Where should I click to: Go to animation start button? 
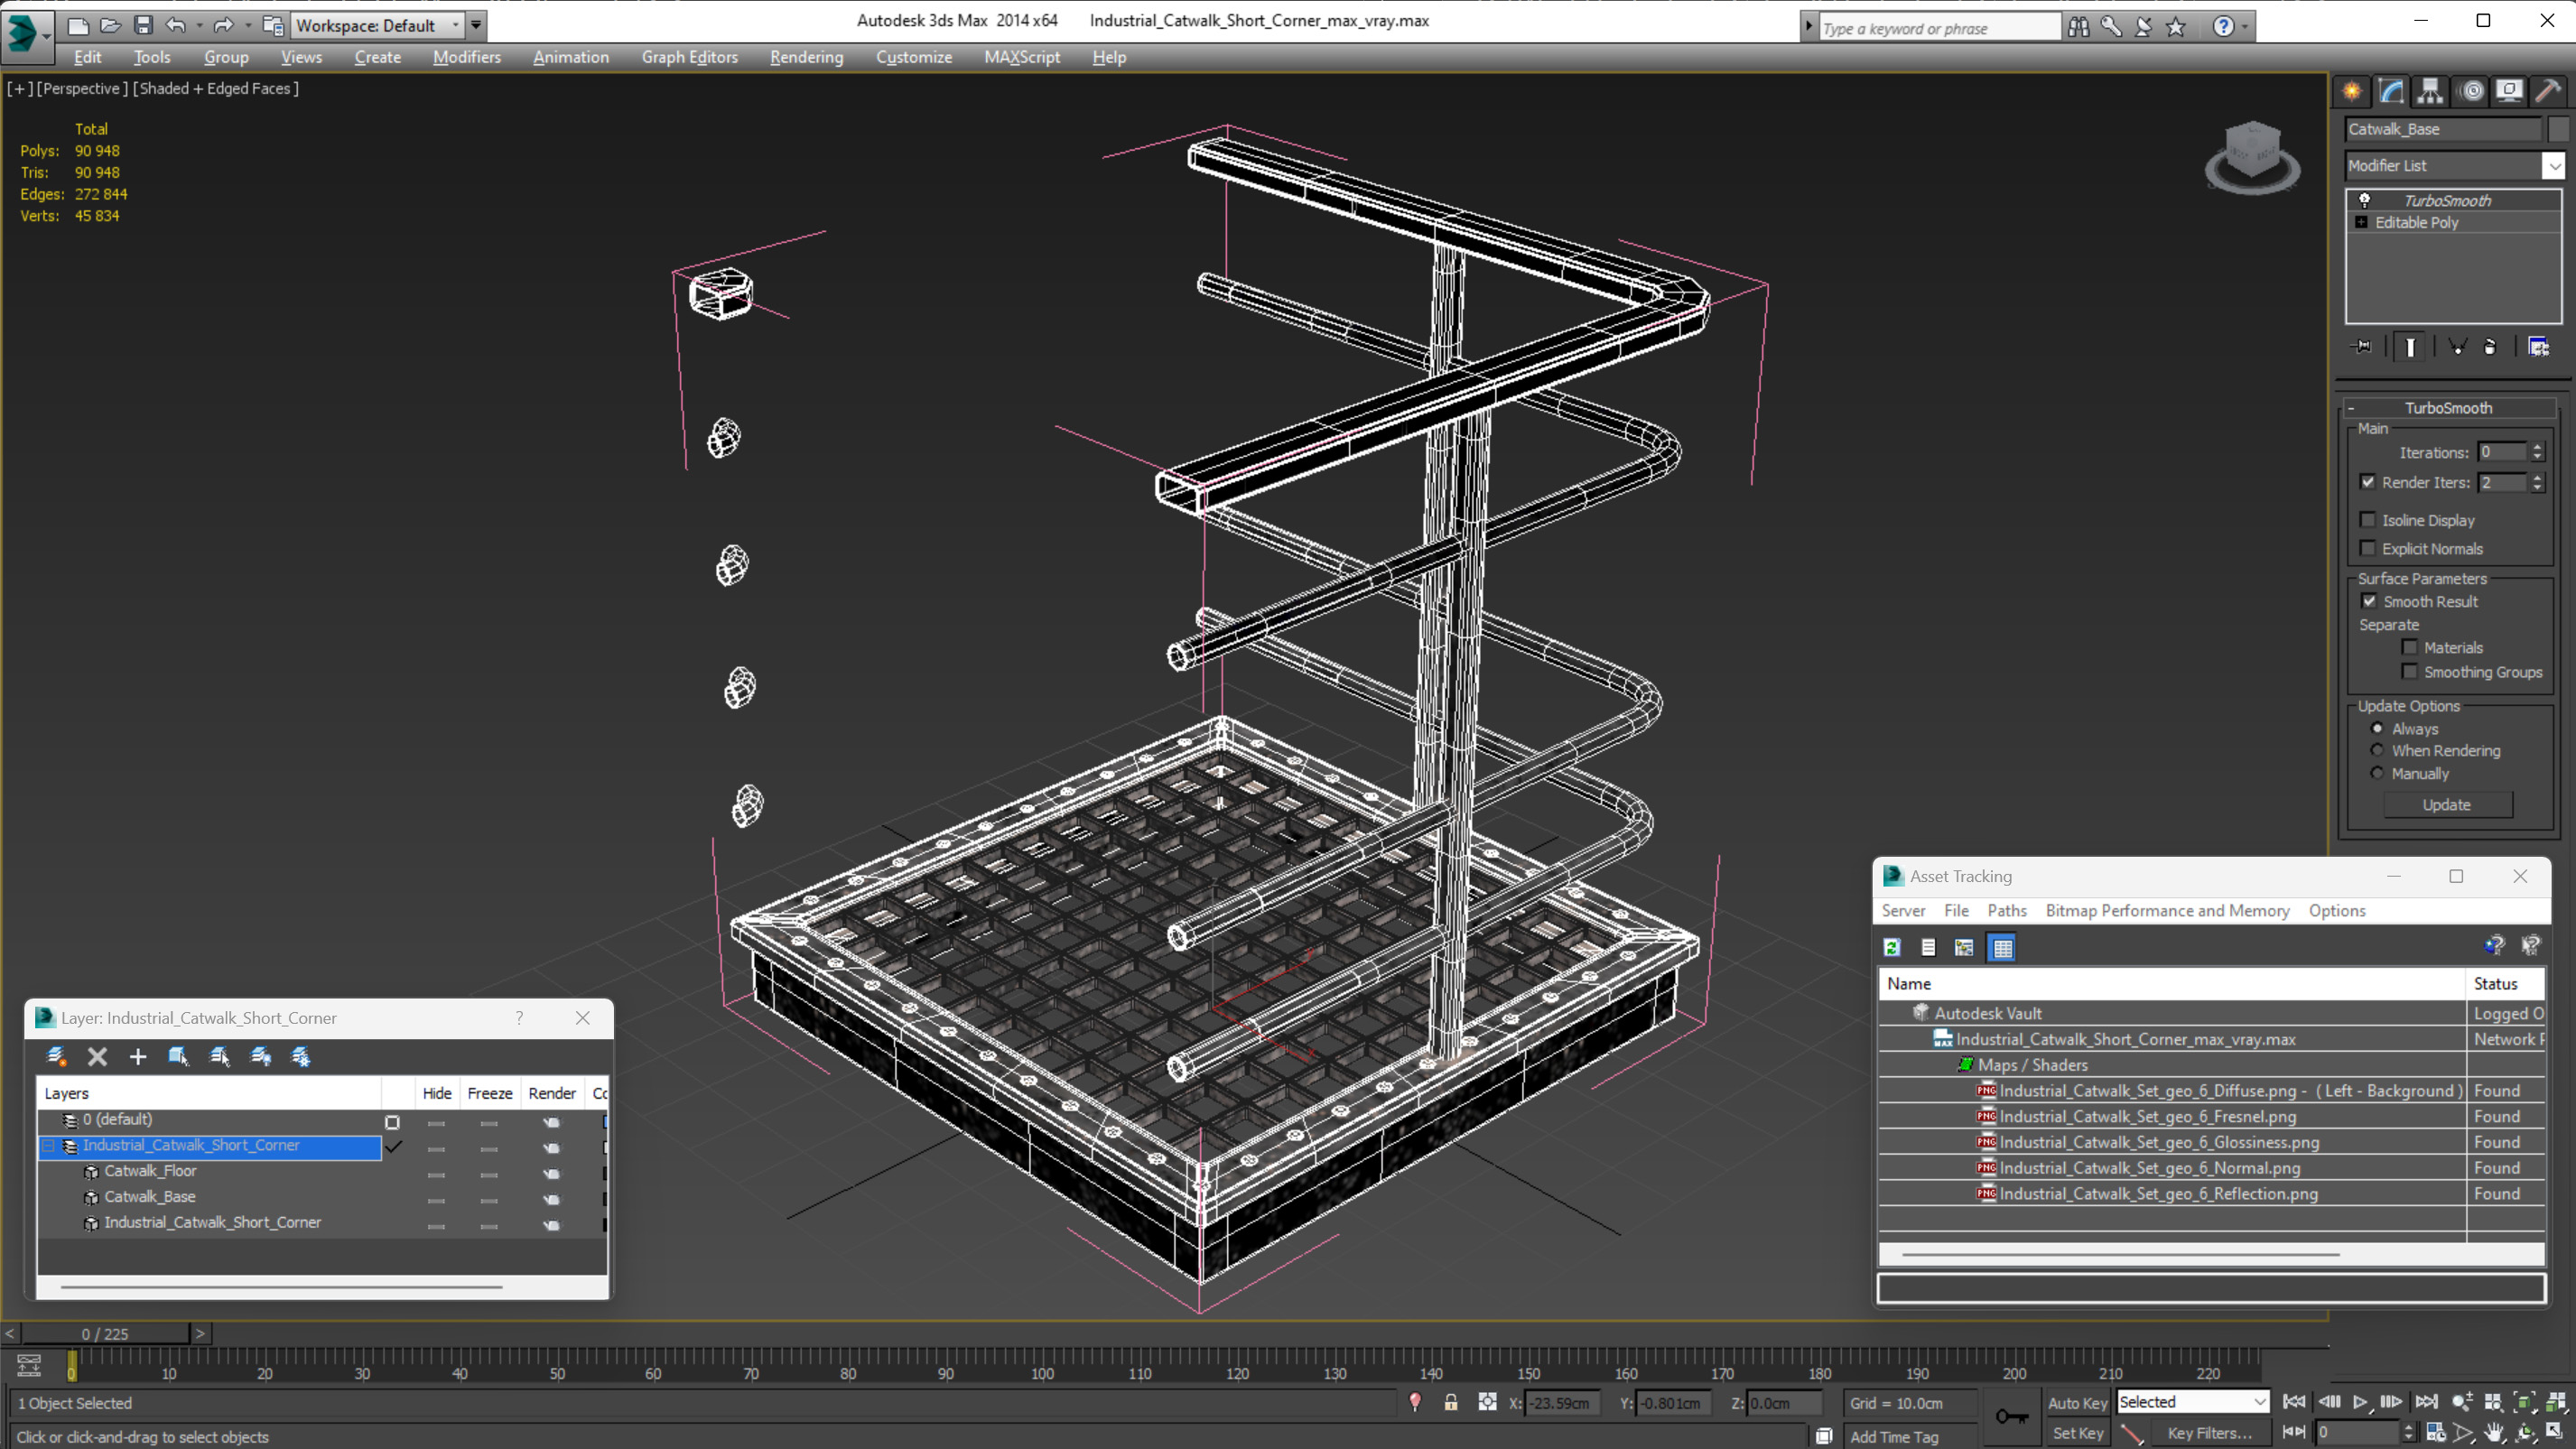tap(2294, 1402)
